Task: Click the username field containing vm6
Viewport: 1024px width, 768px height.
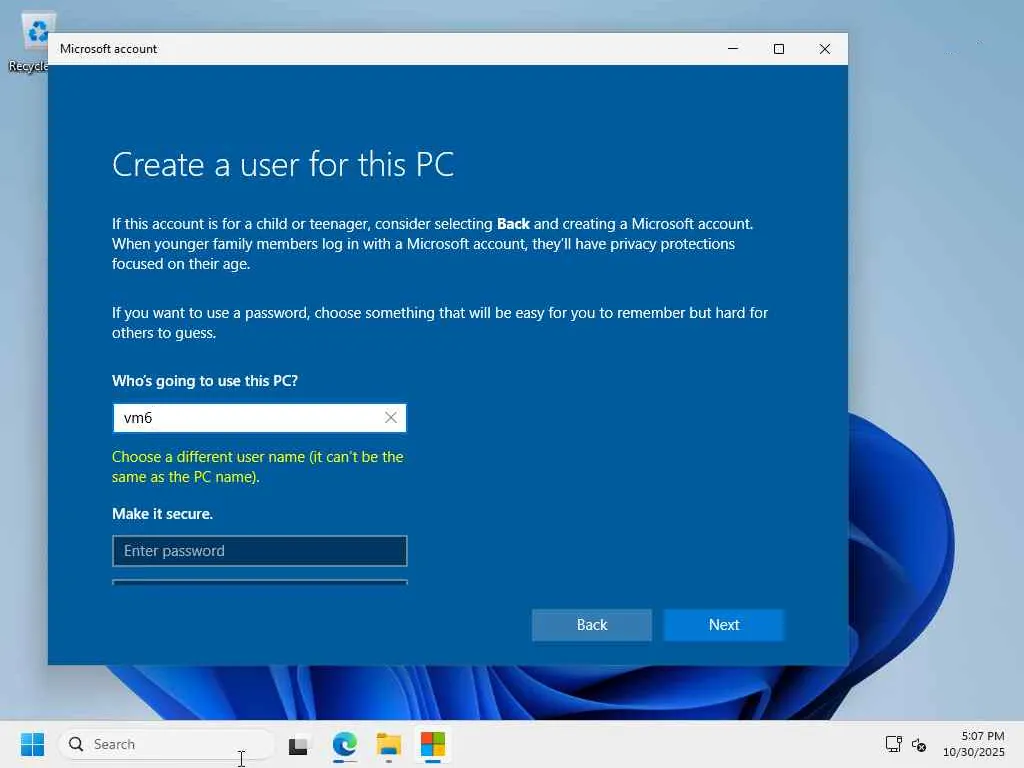Action: click(259, 418)
